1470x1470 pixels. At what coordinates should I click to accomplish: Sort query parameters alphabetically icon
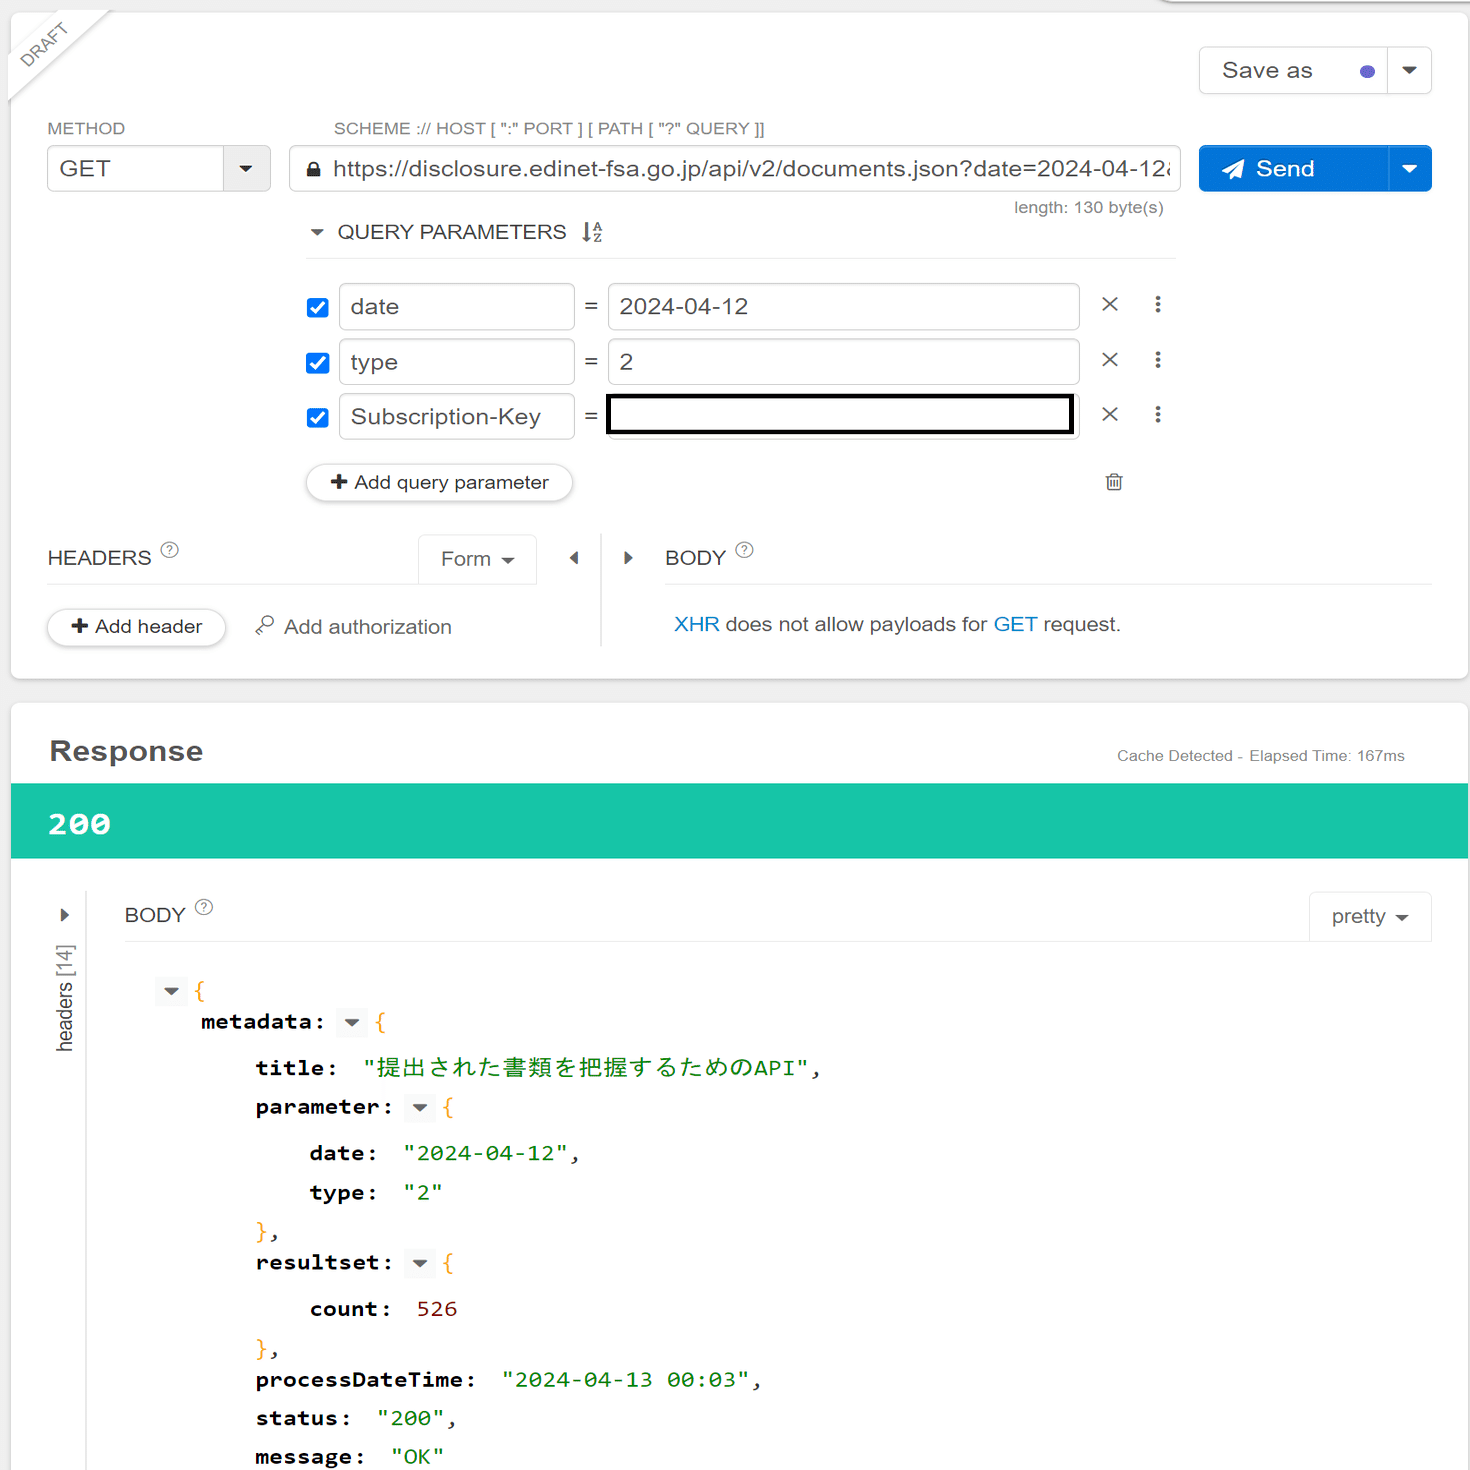[592, 232]
